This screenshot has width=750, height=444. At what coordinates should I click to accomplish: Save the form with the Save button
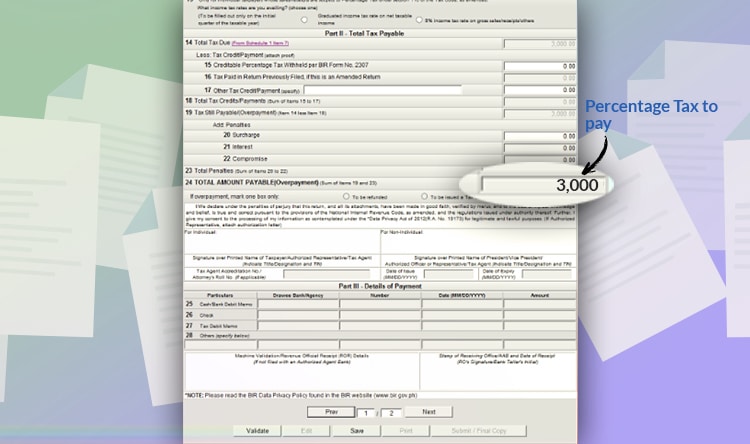coord(356,431)
